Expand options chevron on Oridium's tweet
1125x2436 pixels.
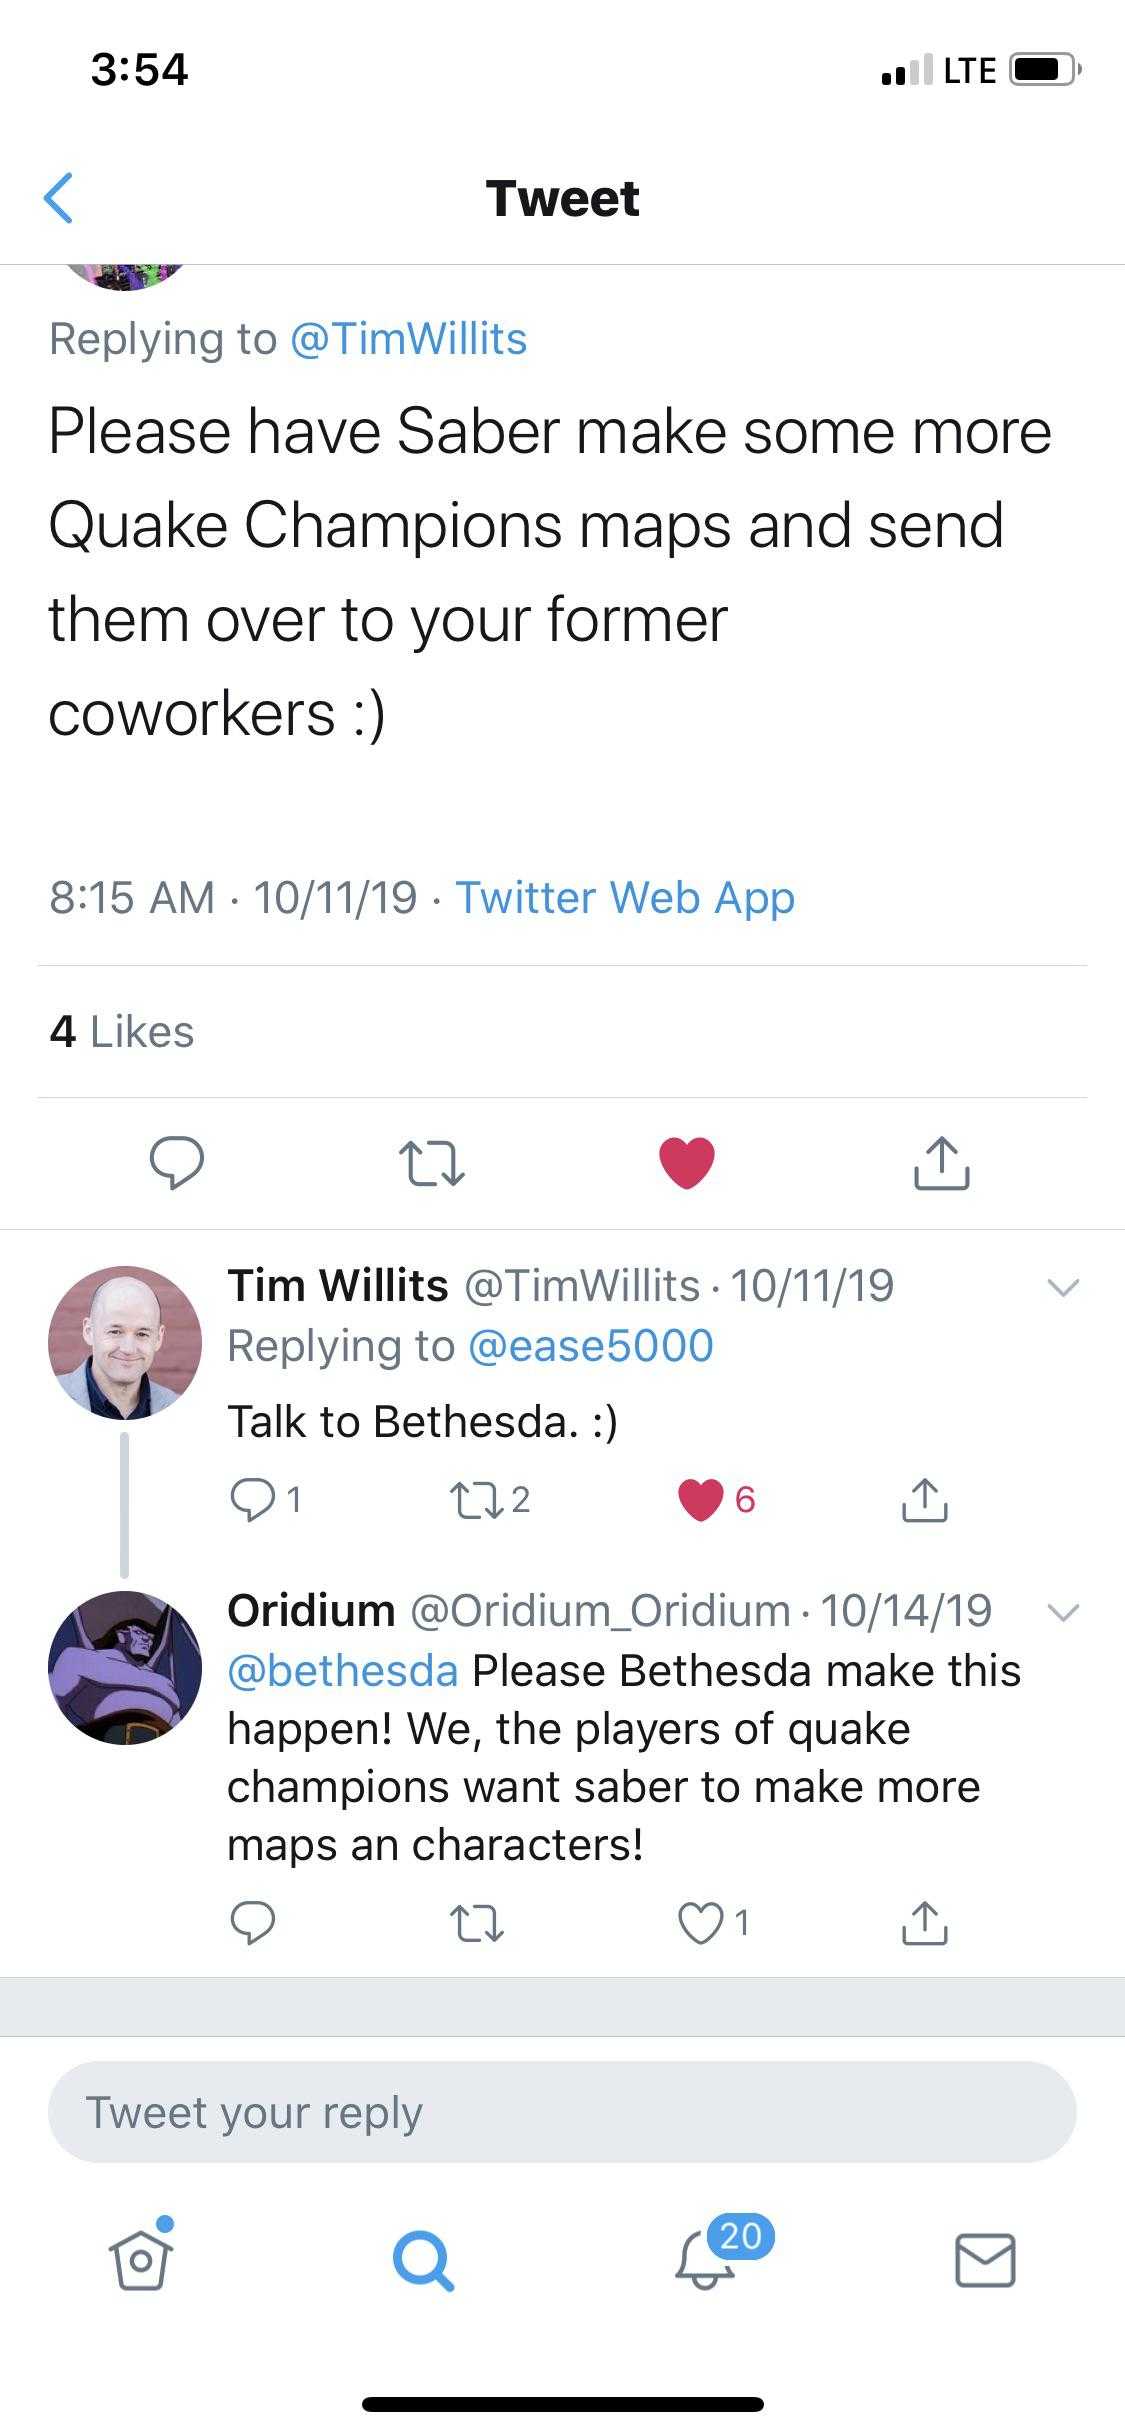coord(1062,1612)
